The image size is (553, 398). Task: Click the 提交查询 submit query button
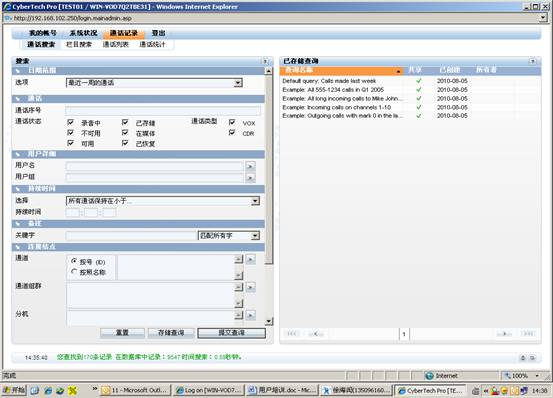coord(231,333)
